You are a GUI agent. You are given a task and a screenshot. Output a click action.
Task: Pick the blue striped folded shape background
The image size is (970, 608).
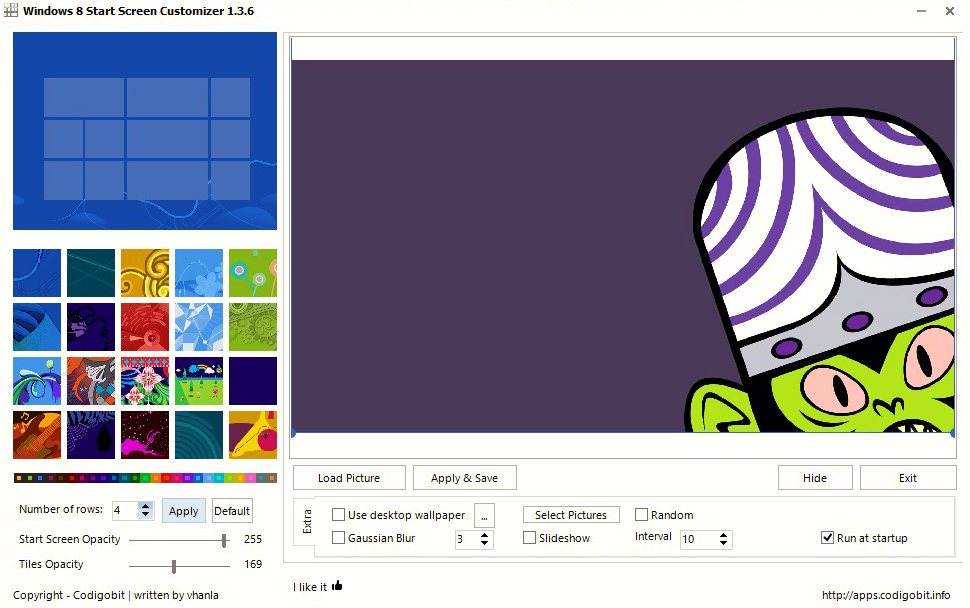37,327
